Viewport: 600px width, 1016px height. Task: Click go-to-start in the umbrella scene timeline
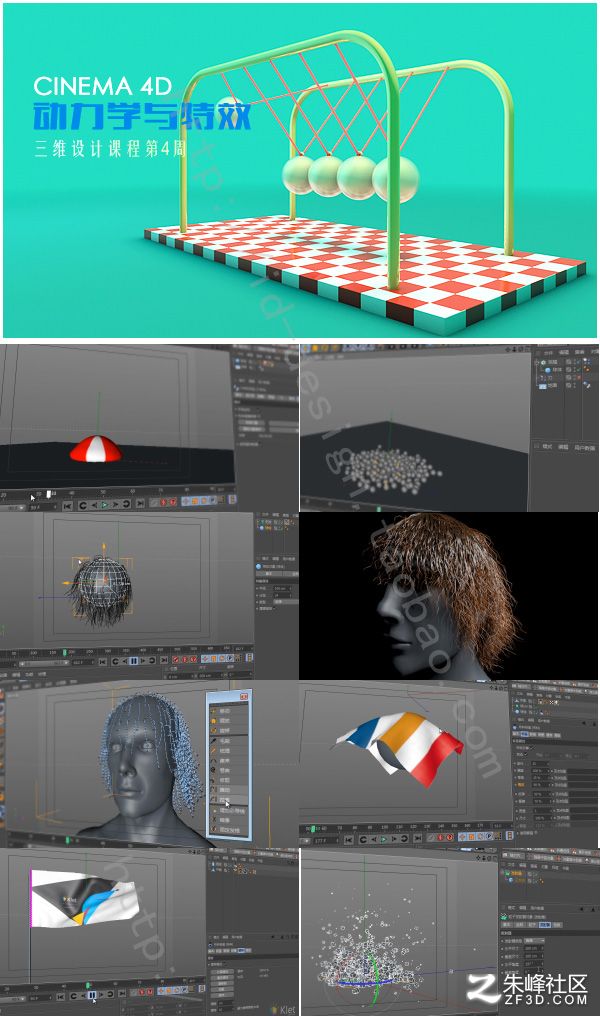pos(68,506)
